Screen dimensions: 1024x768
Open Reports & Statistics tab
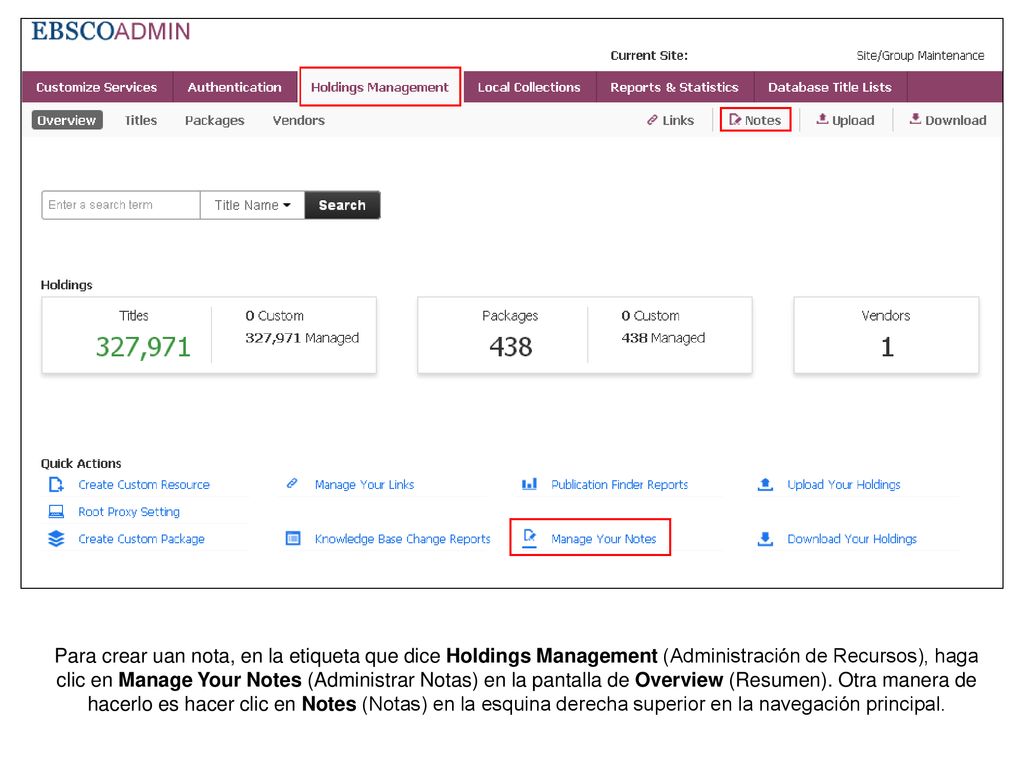click(674, 87)
